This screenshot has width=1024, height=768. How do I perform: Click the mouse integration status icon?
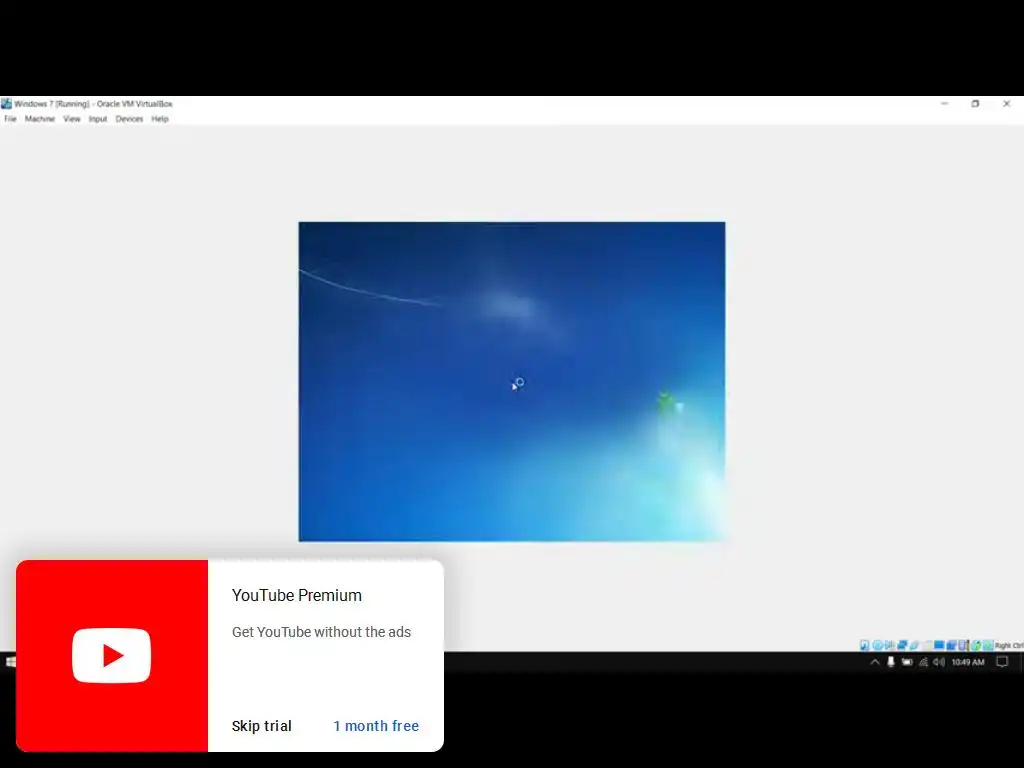click(x=976, y=645)
